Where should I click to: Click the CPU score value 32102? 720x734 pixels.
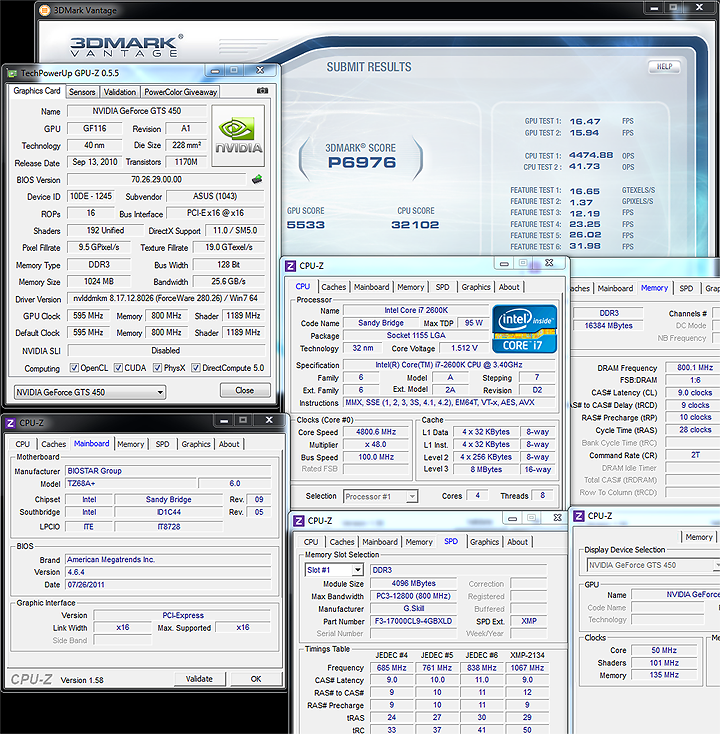point(415,225)
